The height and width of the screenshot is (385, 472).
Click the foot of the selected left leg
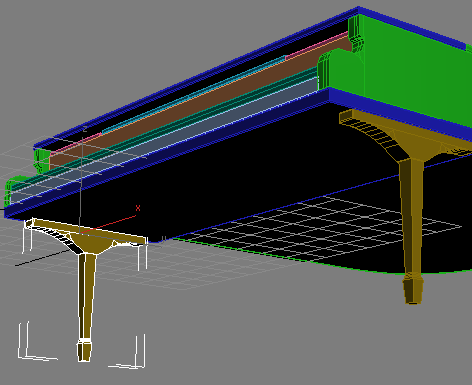pyautogui.click(x=84, y=350)
